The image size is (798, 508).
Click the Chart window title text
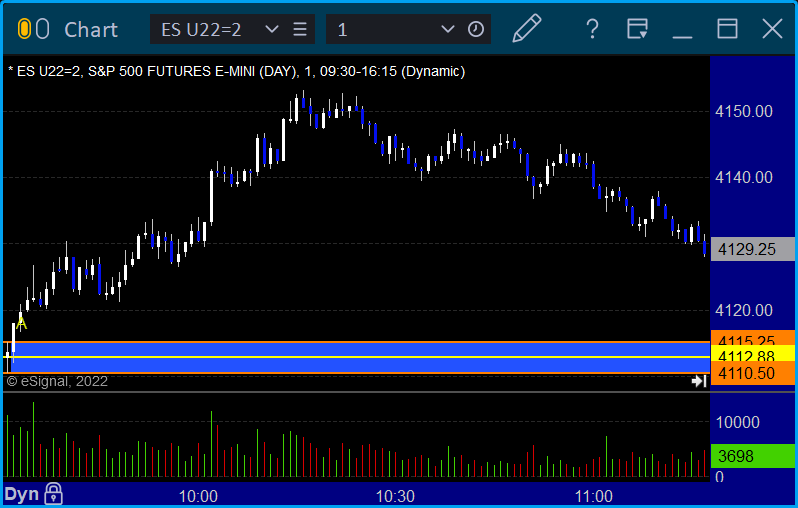click(91, 30)
